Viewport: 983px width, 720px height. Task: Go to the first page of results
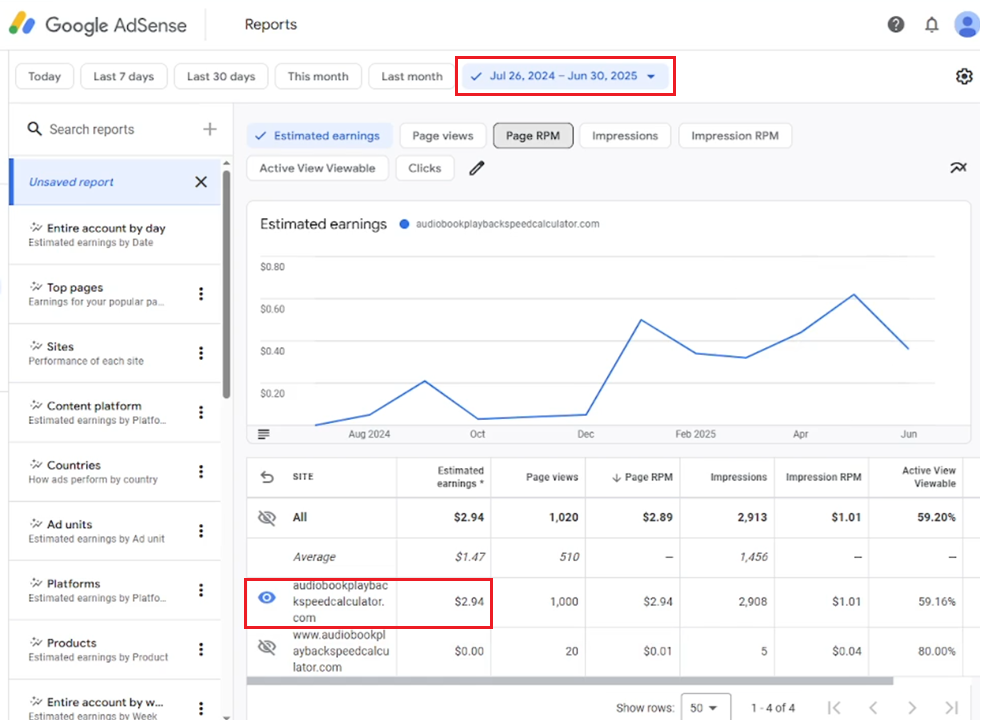click(x=834, y=708)
